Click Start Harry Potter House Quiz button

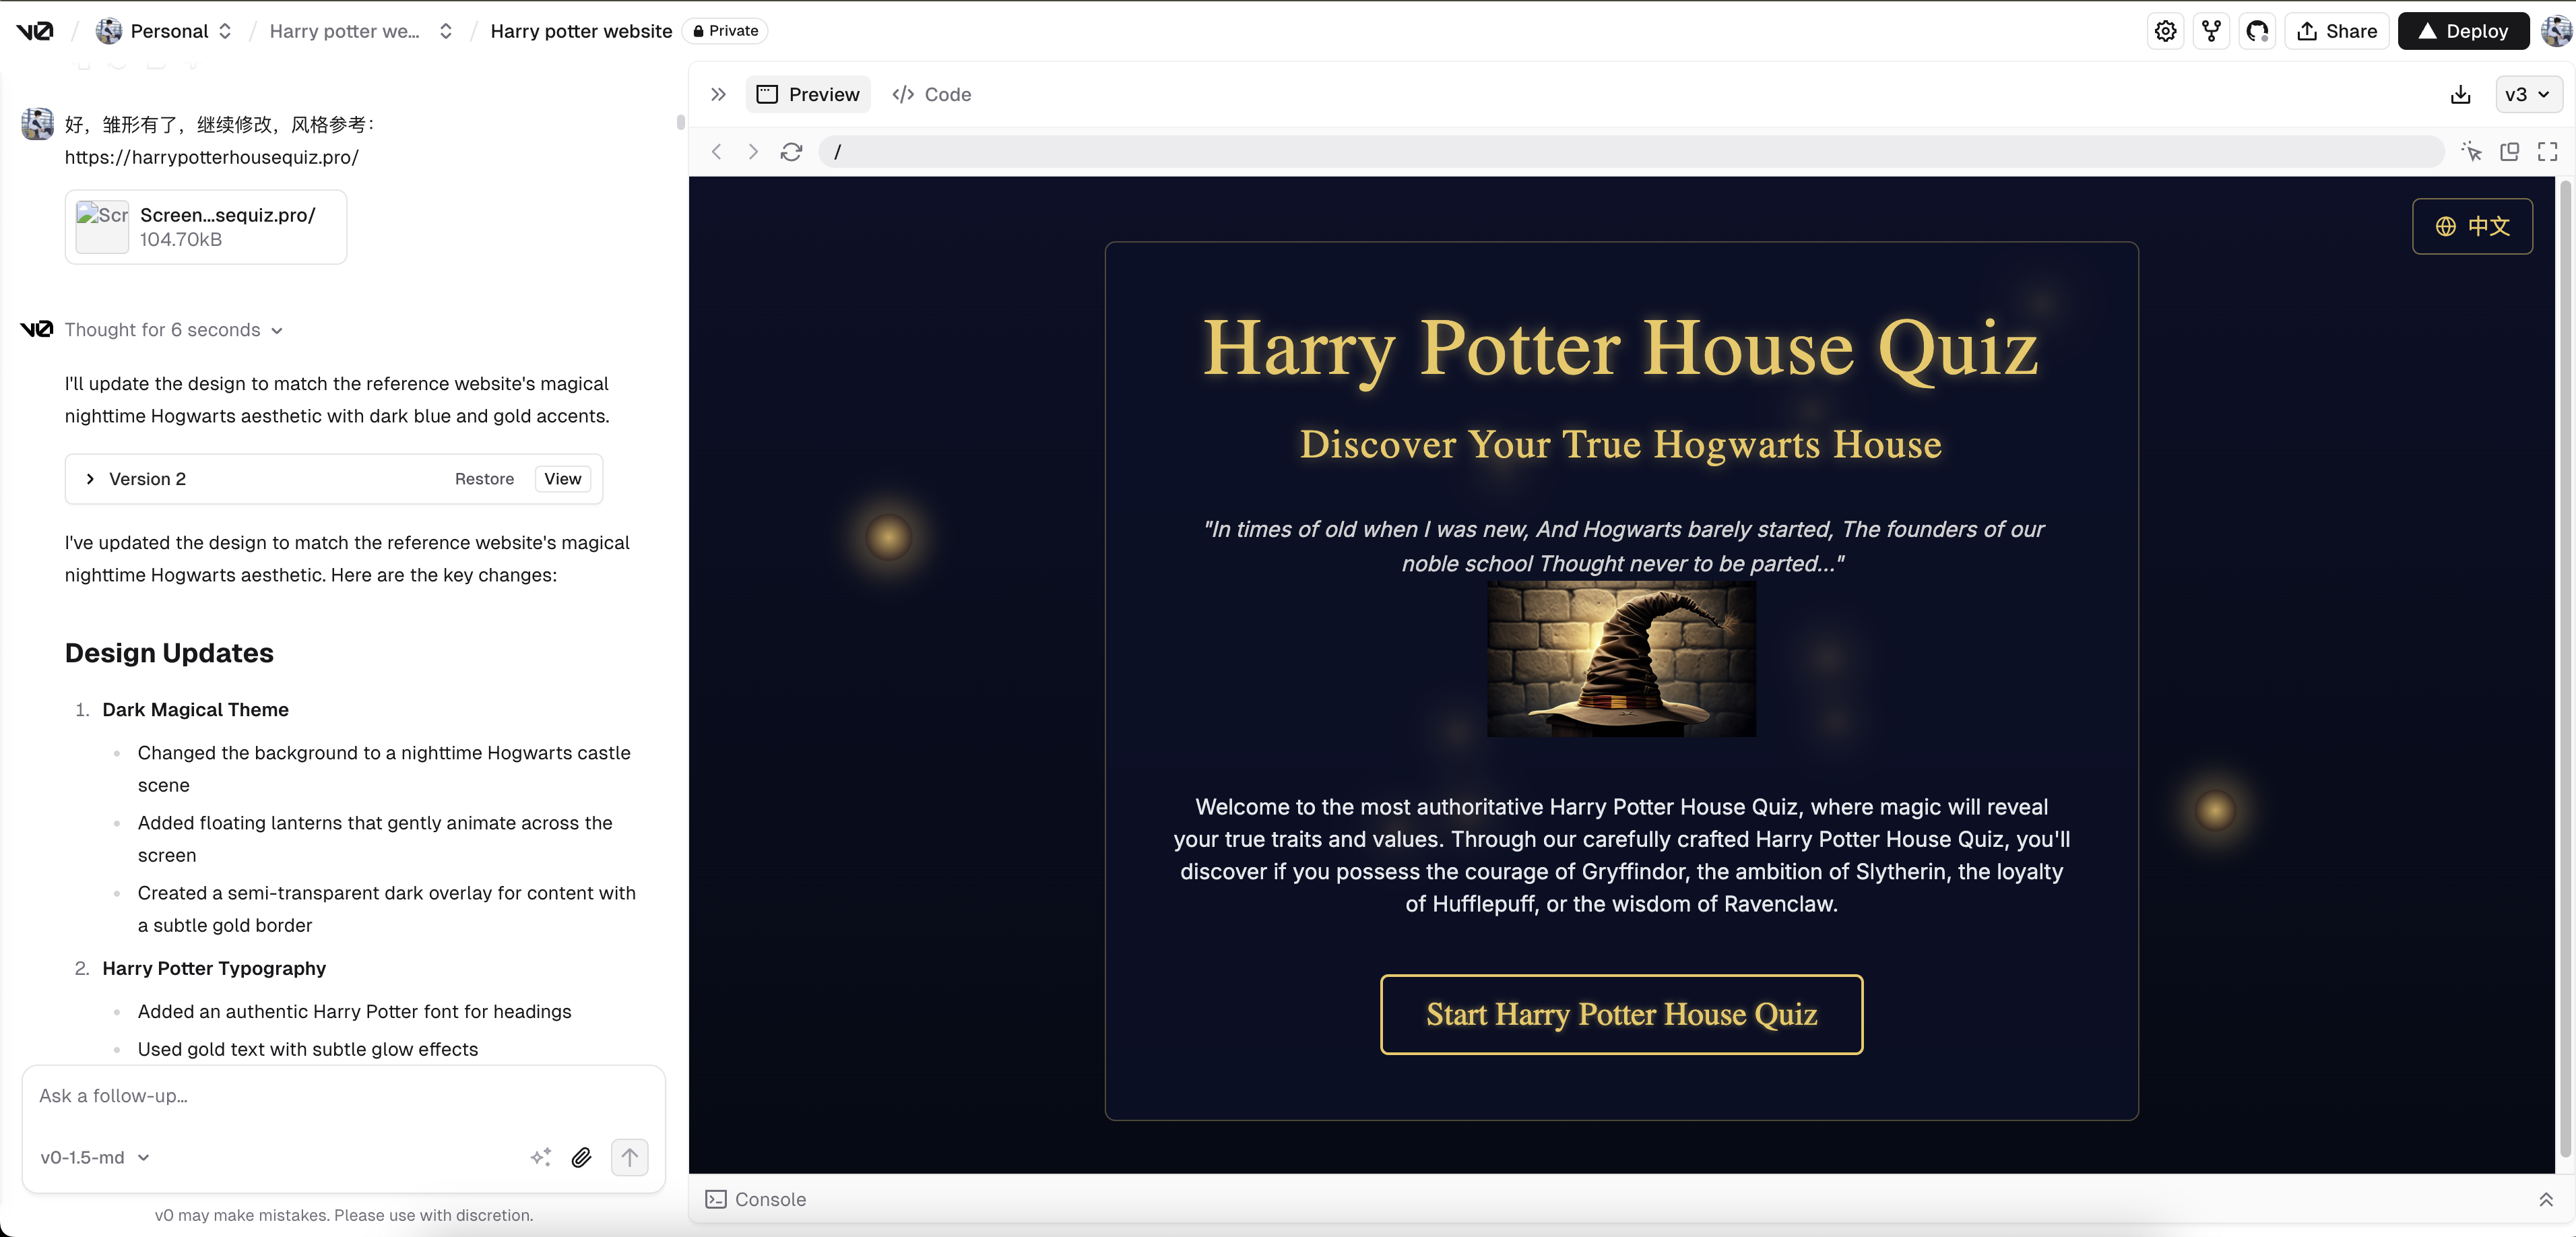point(1621,1014)
